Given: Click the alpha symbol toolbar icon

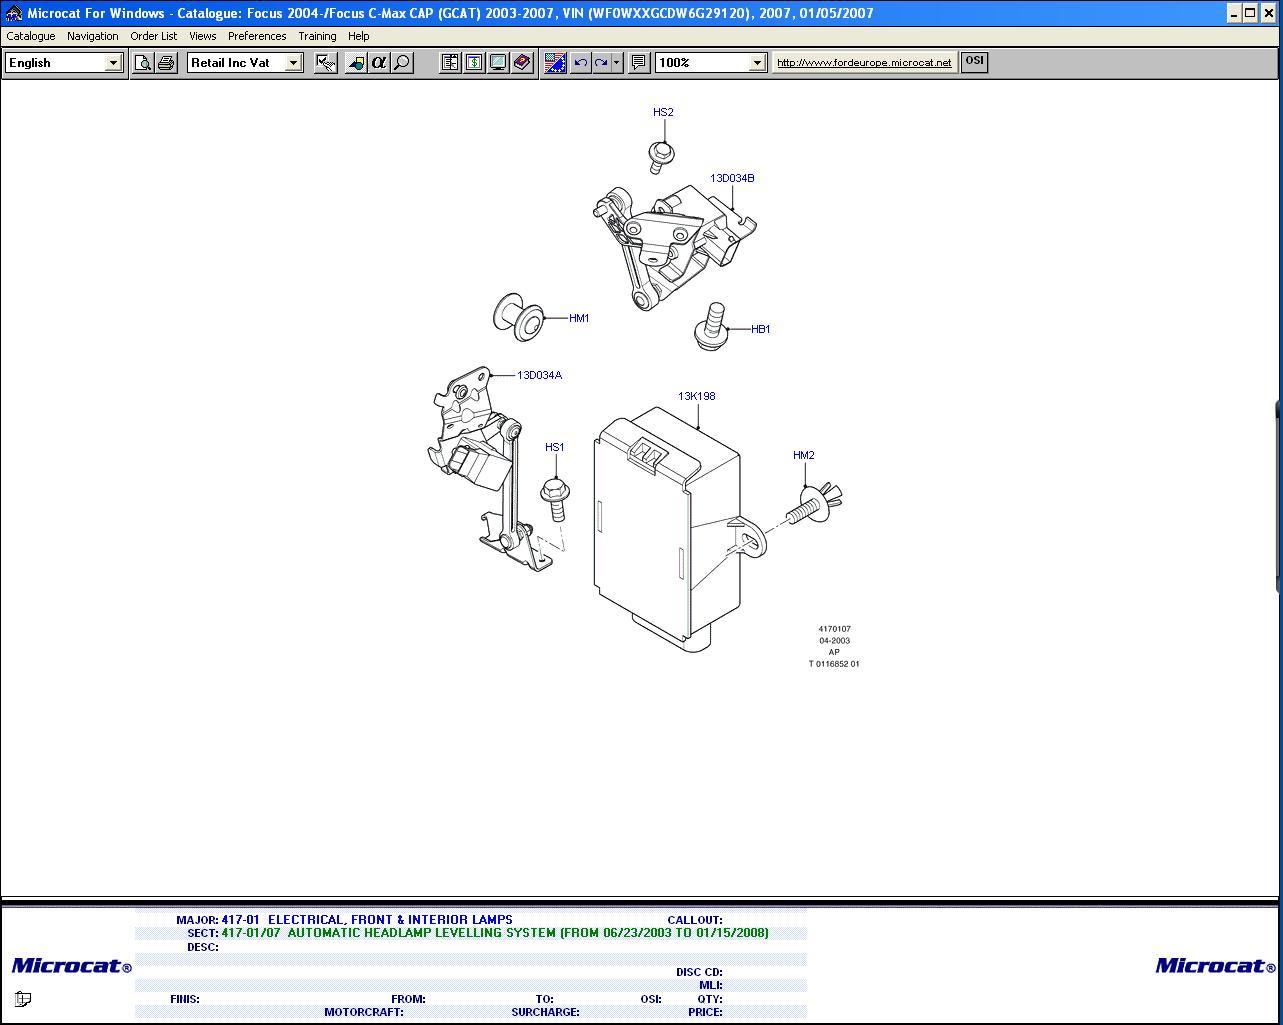Looking at the screenshot, I should 378,63.
